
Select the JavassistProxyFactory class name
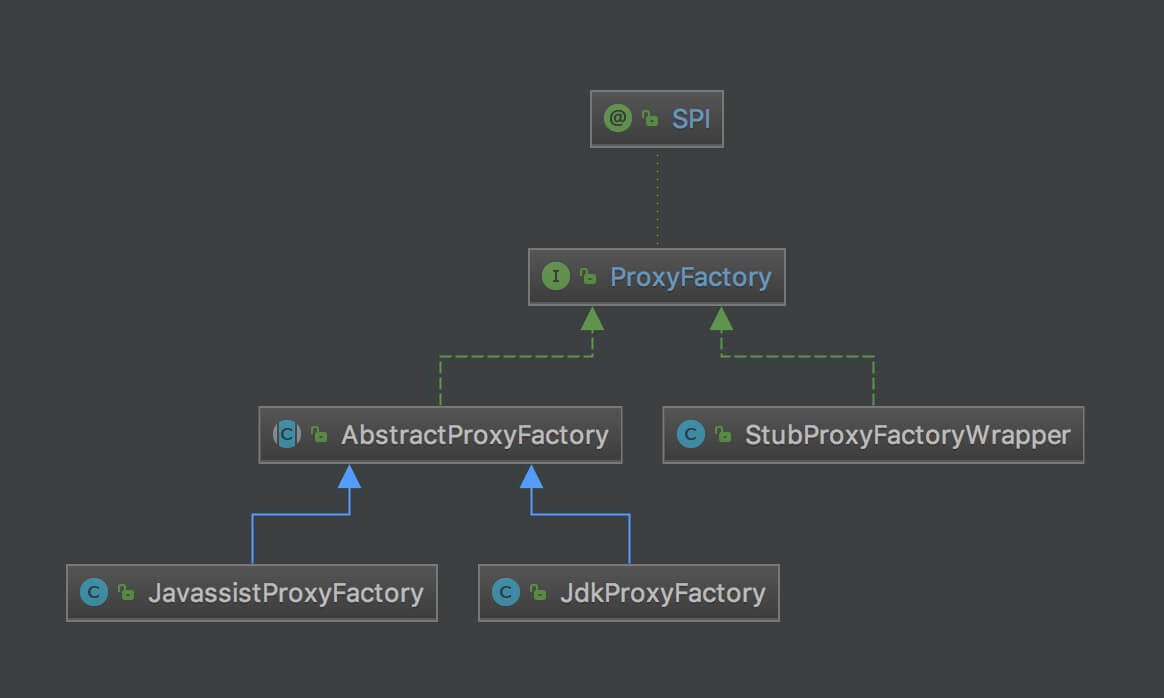pyautogui.click(x=285, y=593)
